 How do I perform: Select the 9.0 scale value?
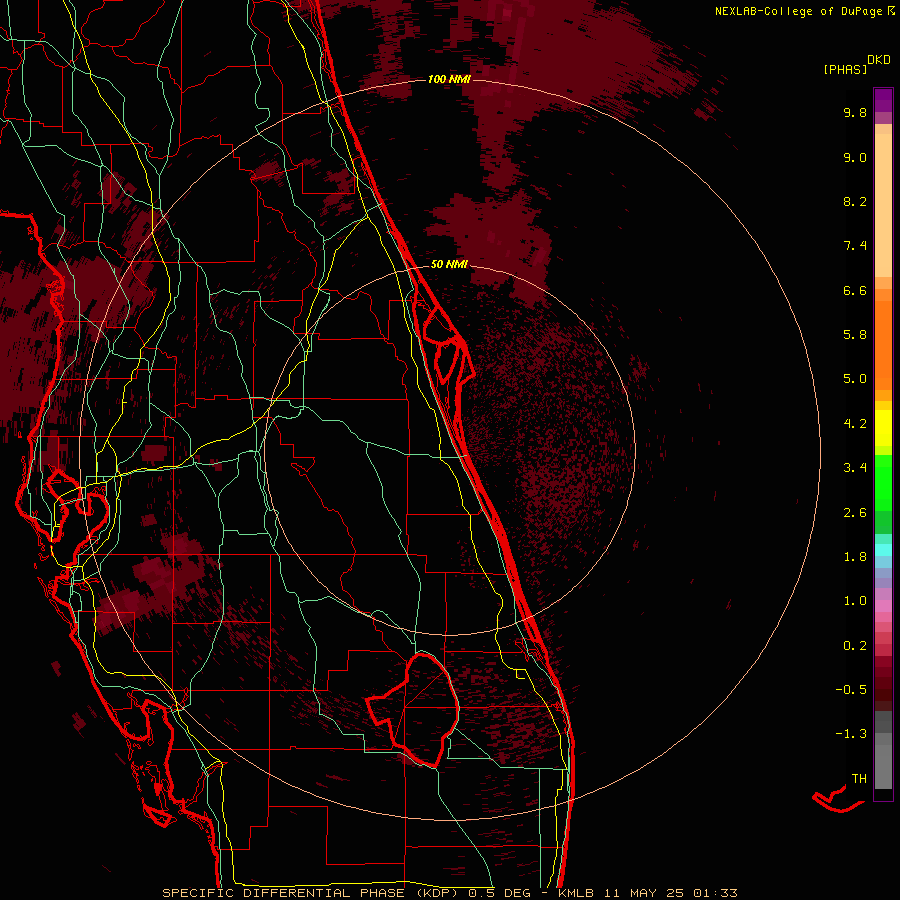[855, 158]
